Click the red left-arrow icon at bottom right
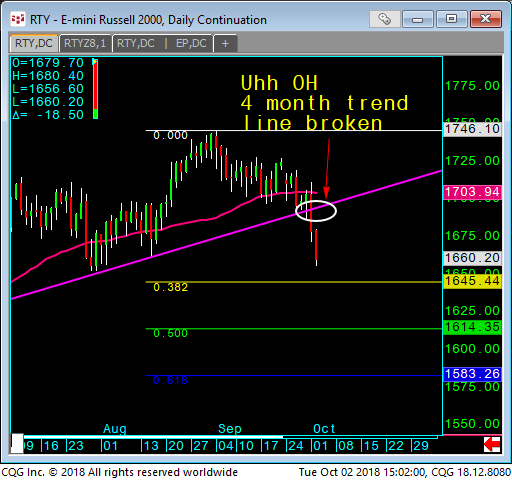 point(492,444)
